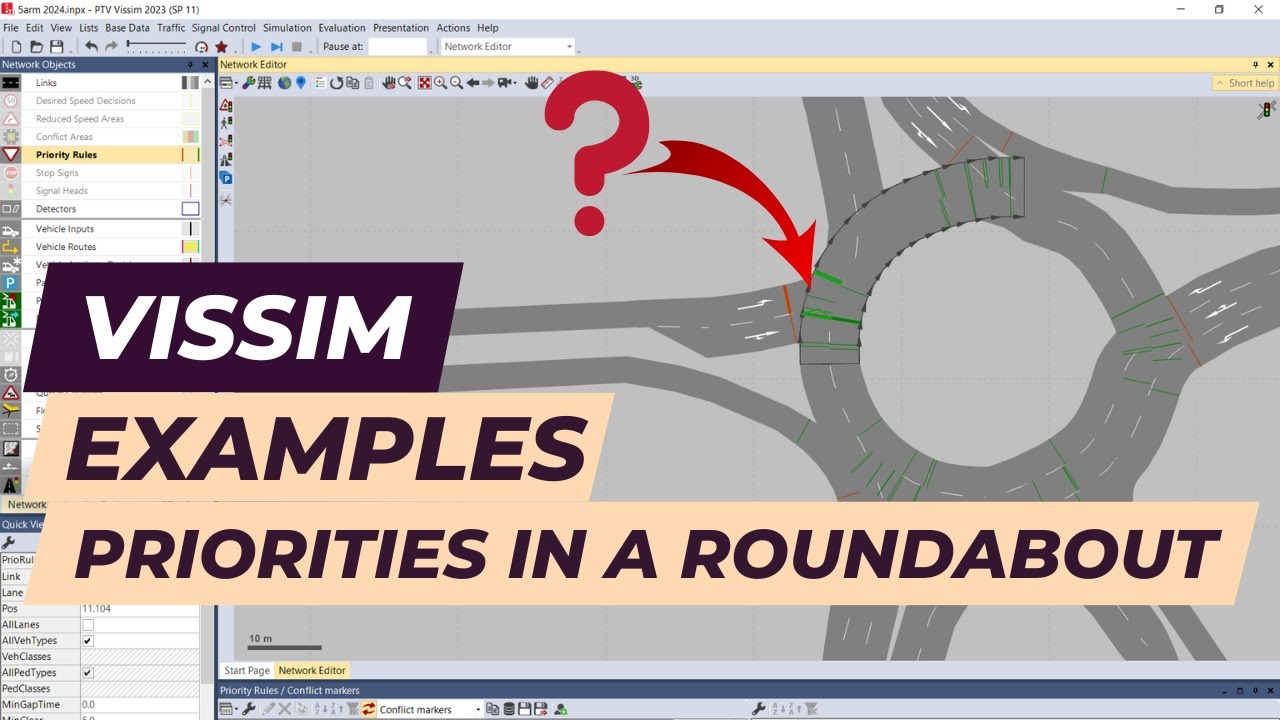The width and height of the screenshot is (1280, 720).
Task: Select the Priority Rules yield triangle icon
Action: click(x=11, y=155)
